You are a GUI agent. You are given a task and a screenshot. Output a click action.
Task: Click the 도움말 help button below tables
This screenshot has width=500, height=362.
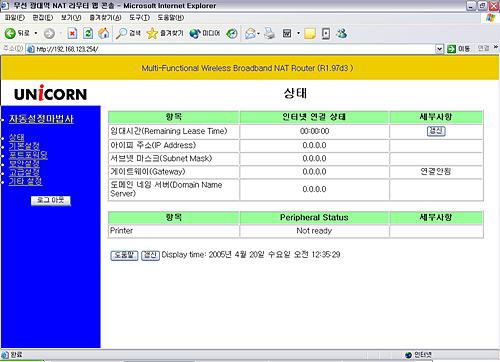(124, 255)
